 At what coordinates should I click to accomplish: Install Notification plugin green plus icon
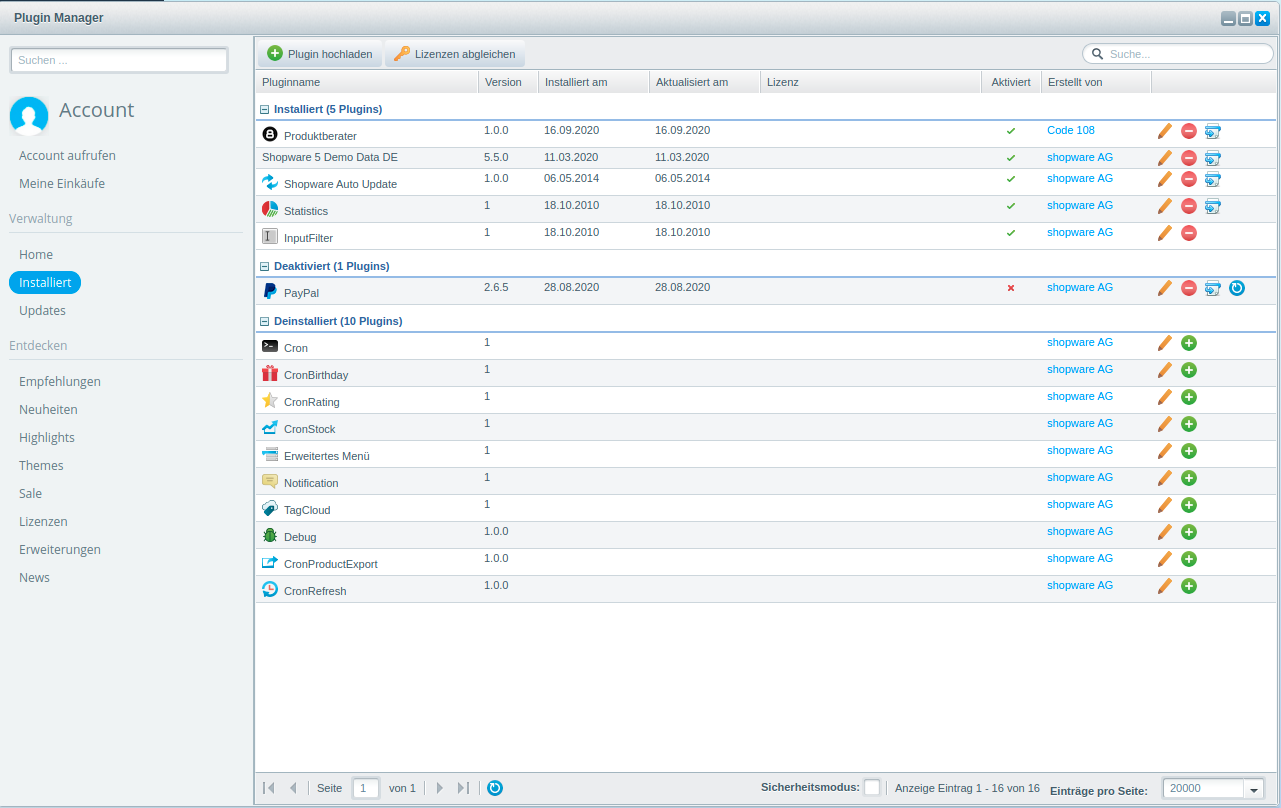[x=1189, y=478]
